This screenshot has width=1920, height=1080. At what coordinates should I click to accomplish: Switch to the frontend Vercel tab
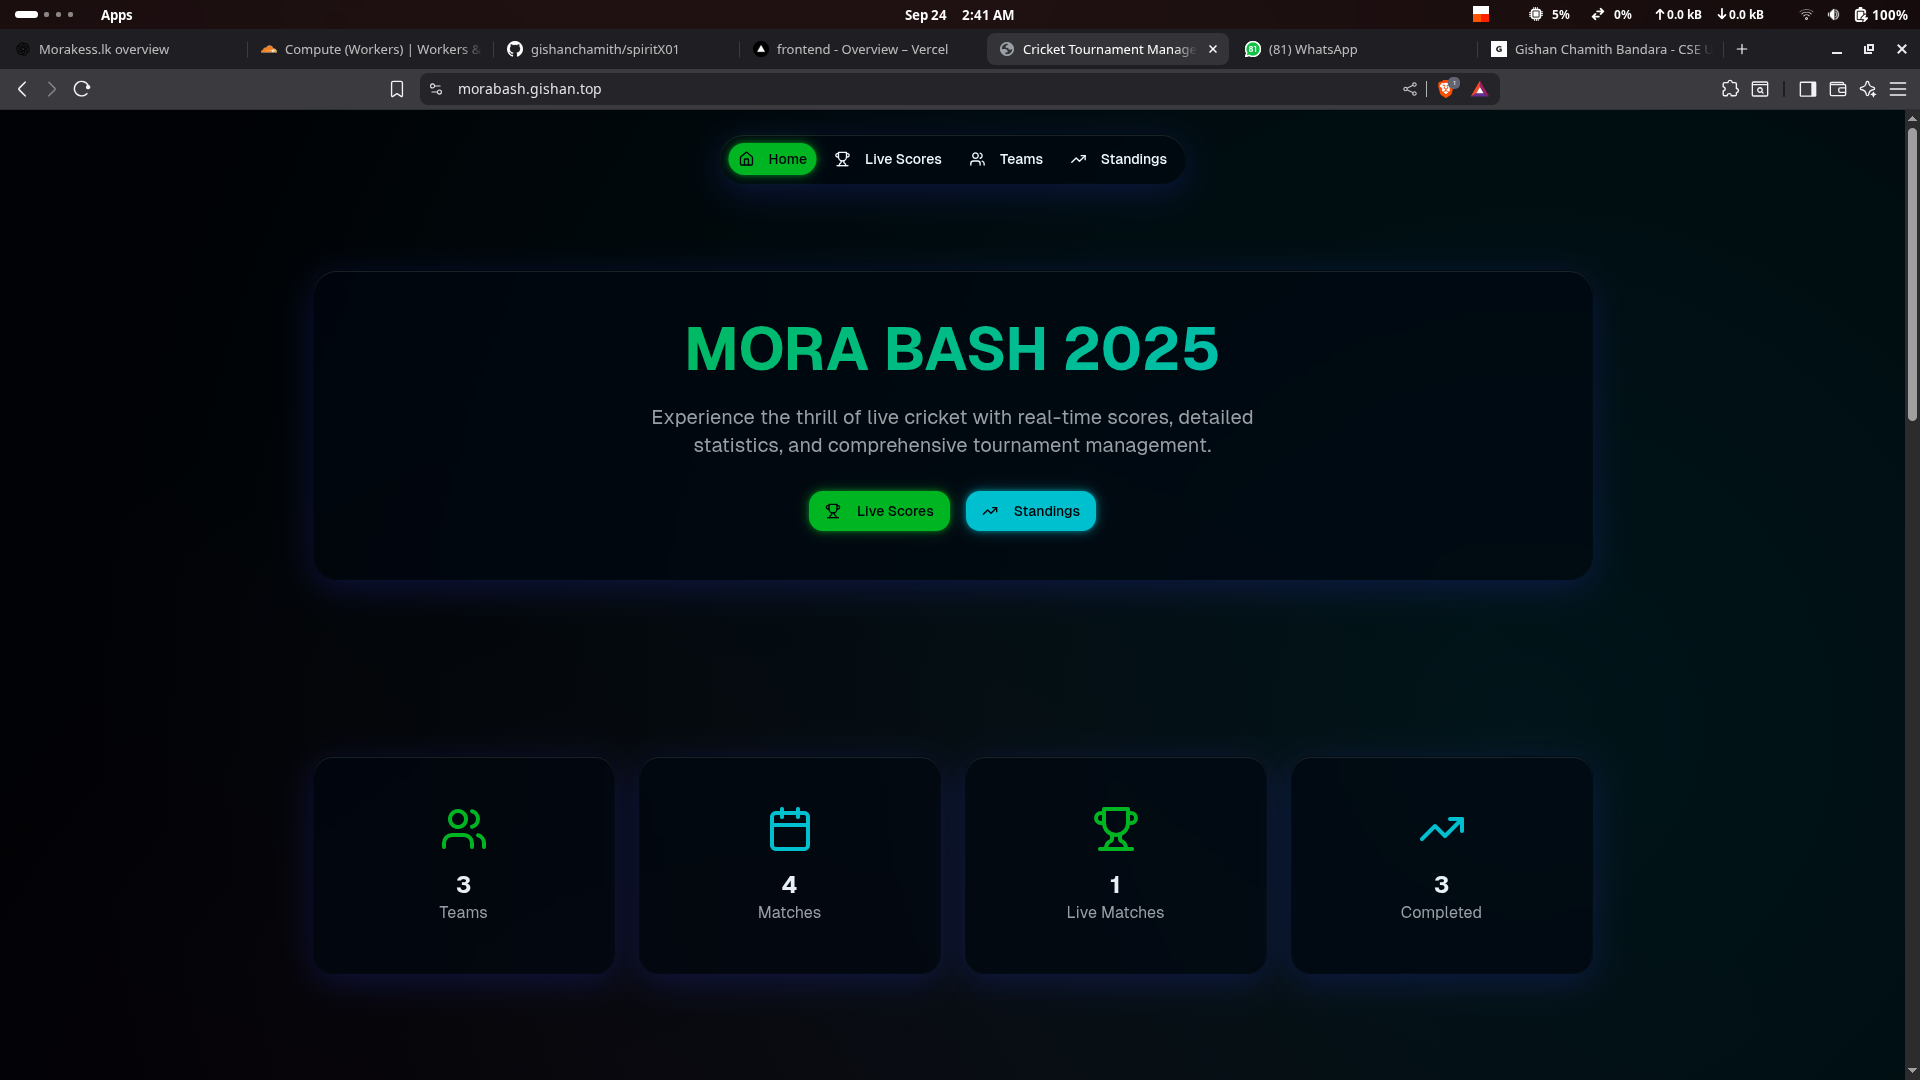point(860,49)
